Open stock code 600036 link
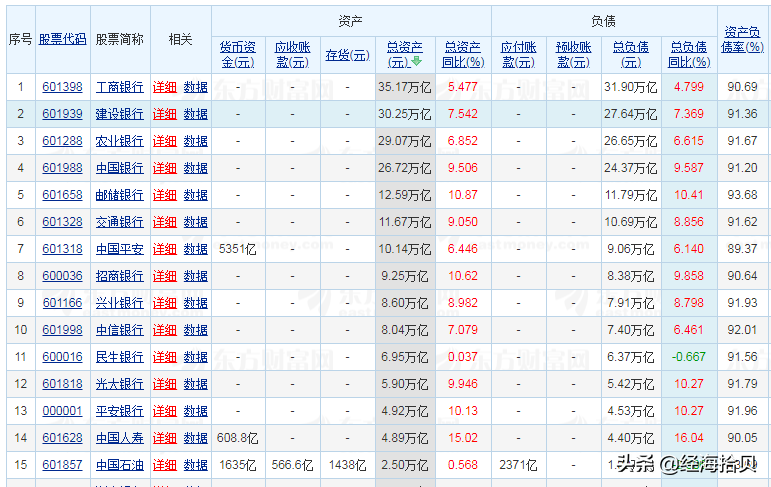The height and width of the screenshot is (487, 771). [x=62, y=276]
